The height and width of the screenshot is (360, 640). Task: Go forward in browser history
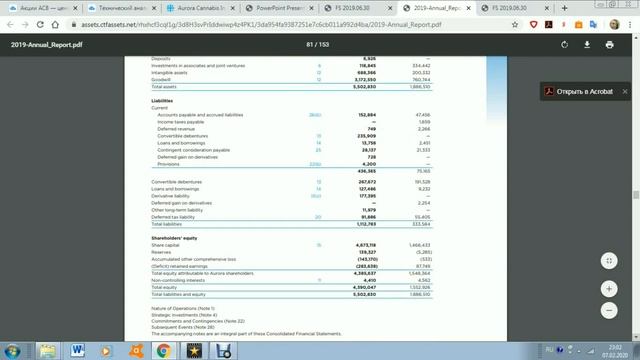tap(25, 24)
